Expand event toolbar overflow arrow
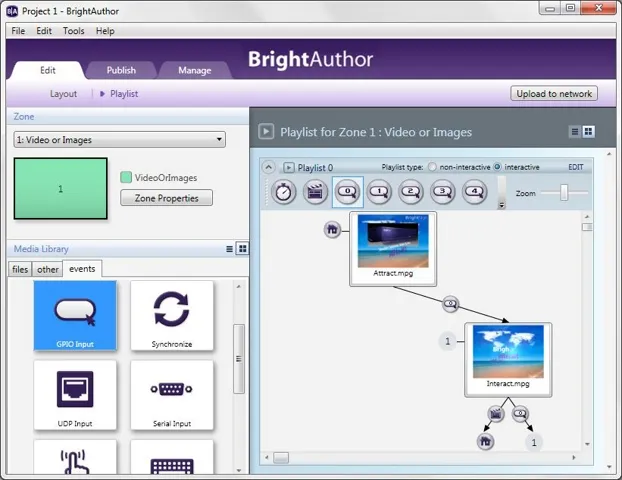 pos(501,205)
